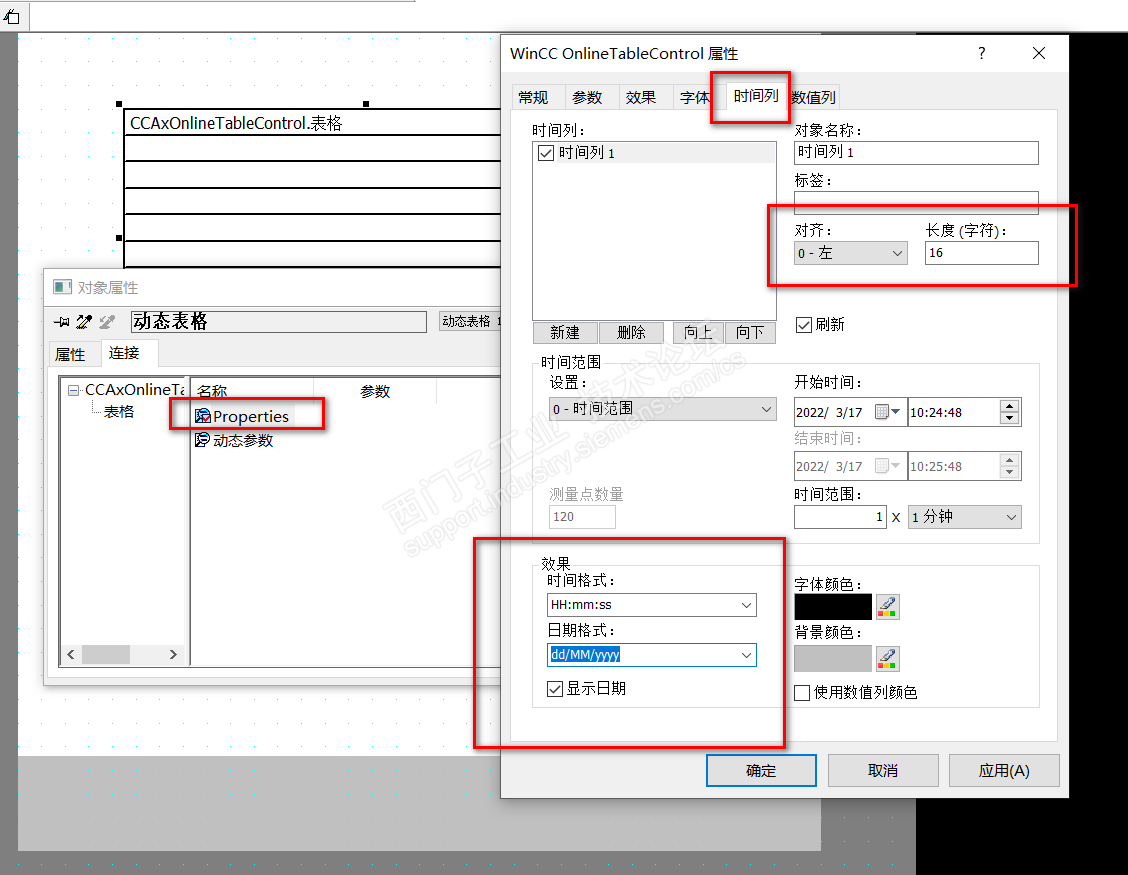1128x875 pixels.
Task: Open the 设置 dropdown showing 0 - 时间范围
Action: tap(662, 409)
